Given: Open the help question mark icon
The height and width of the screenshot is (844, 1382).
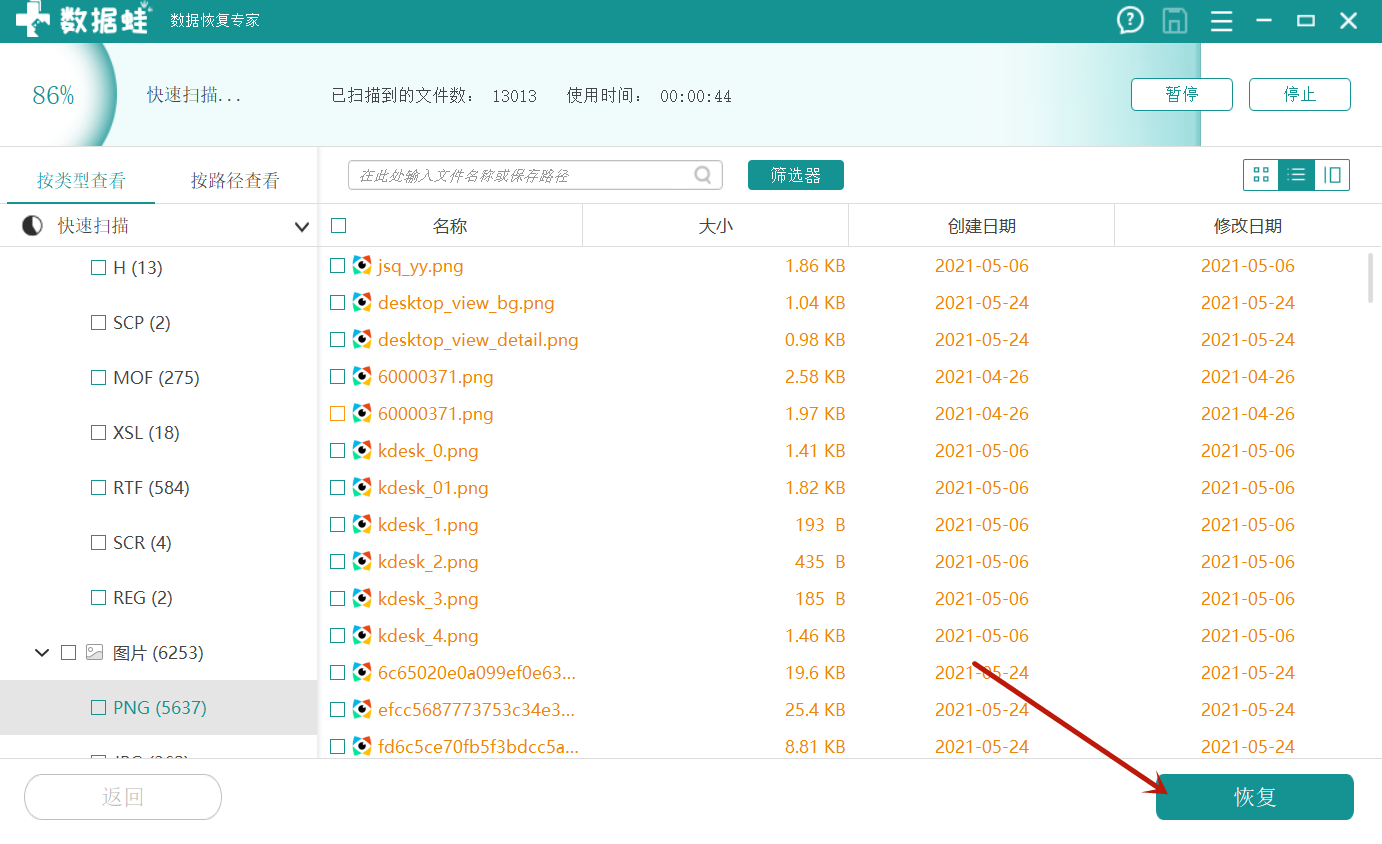Looking at the screenshot, I should point(1130,21).
